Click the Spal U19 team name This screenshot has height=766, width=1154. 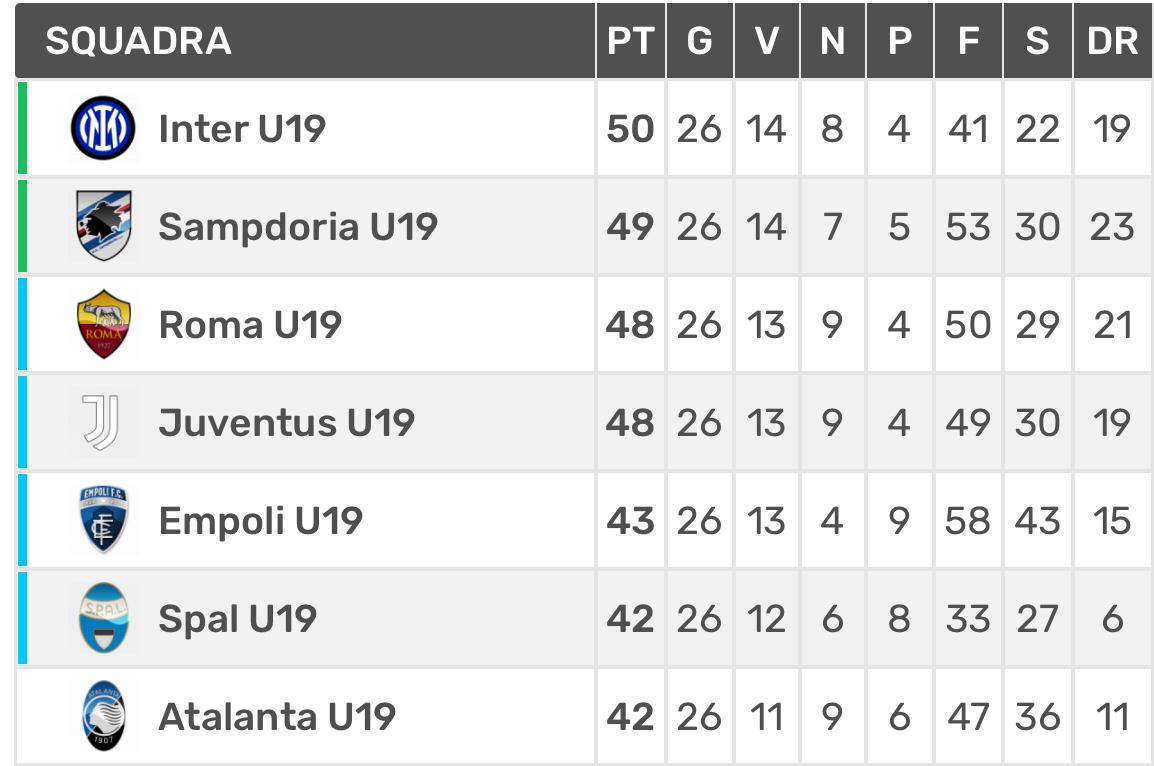click(x=238, y=619)
